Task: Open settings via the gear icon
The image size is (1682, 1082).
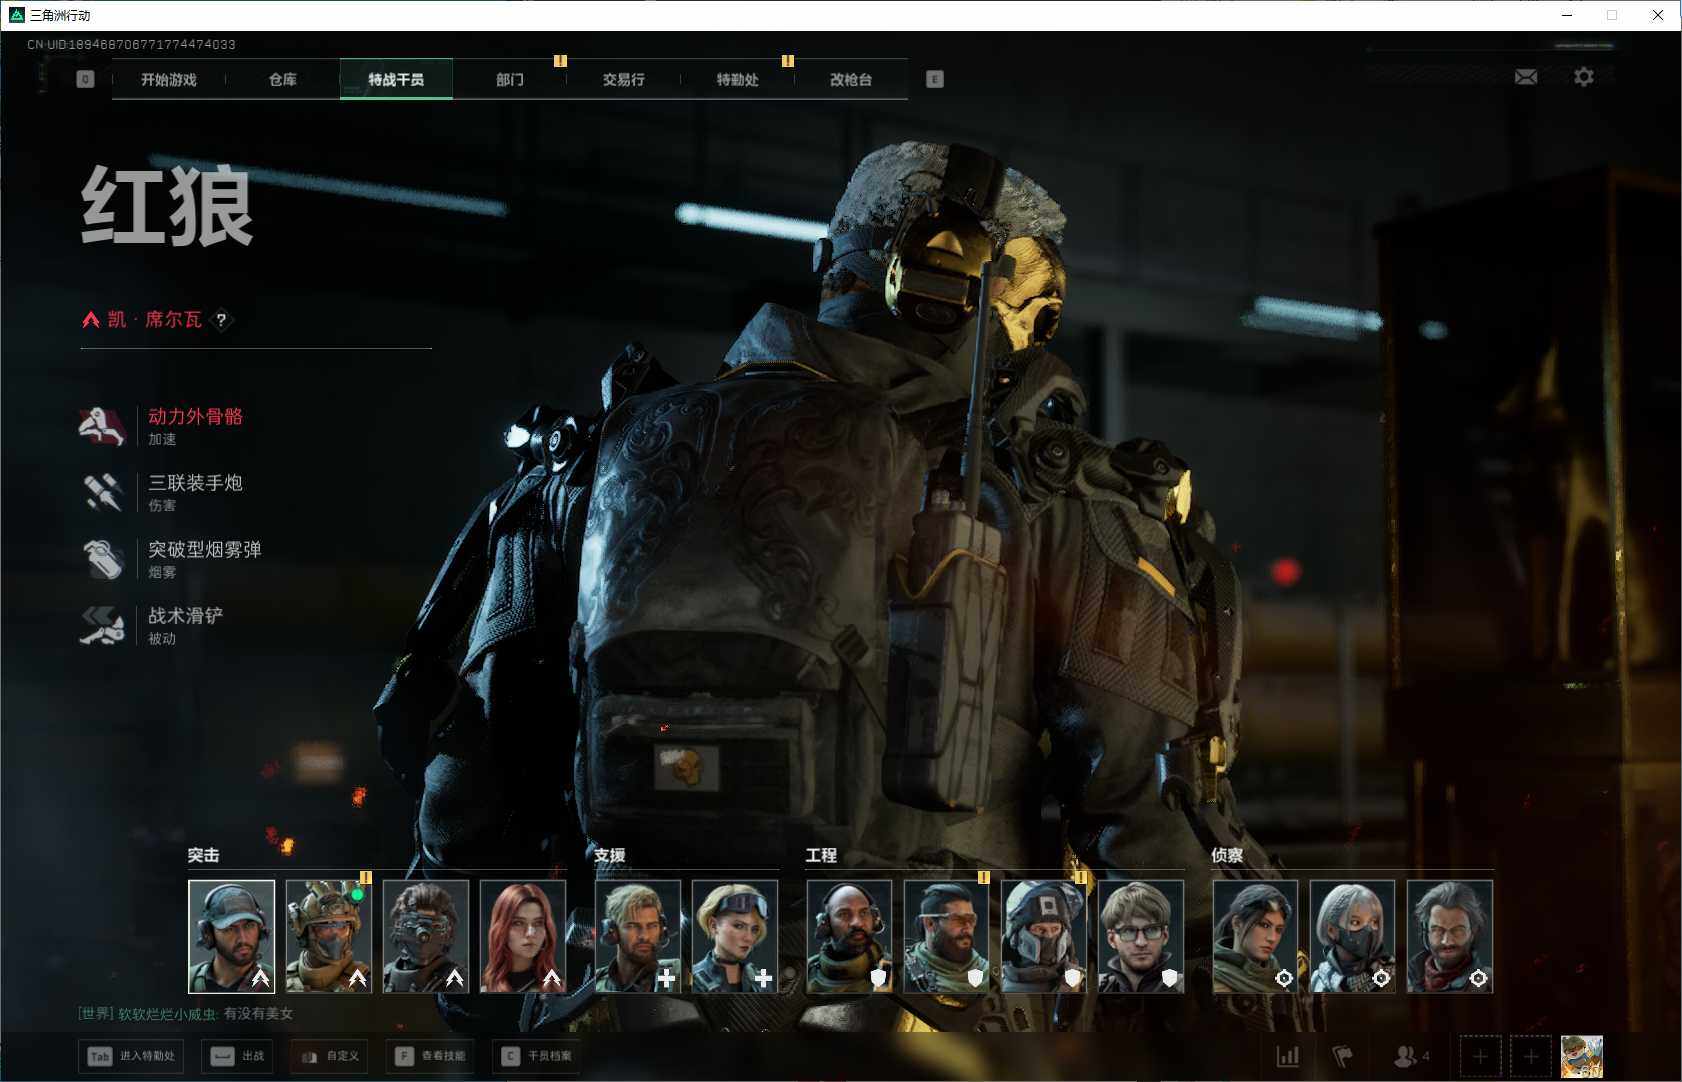Action: 1584,77
